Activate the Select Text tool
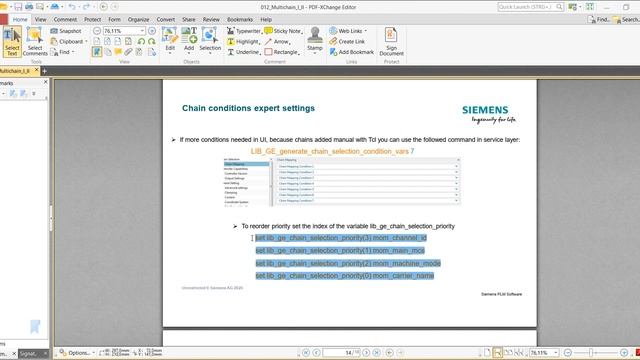Screen dimensions: 640x360 pyautogui.click(x=12, y=41)
